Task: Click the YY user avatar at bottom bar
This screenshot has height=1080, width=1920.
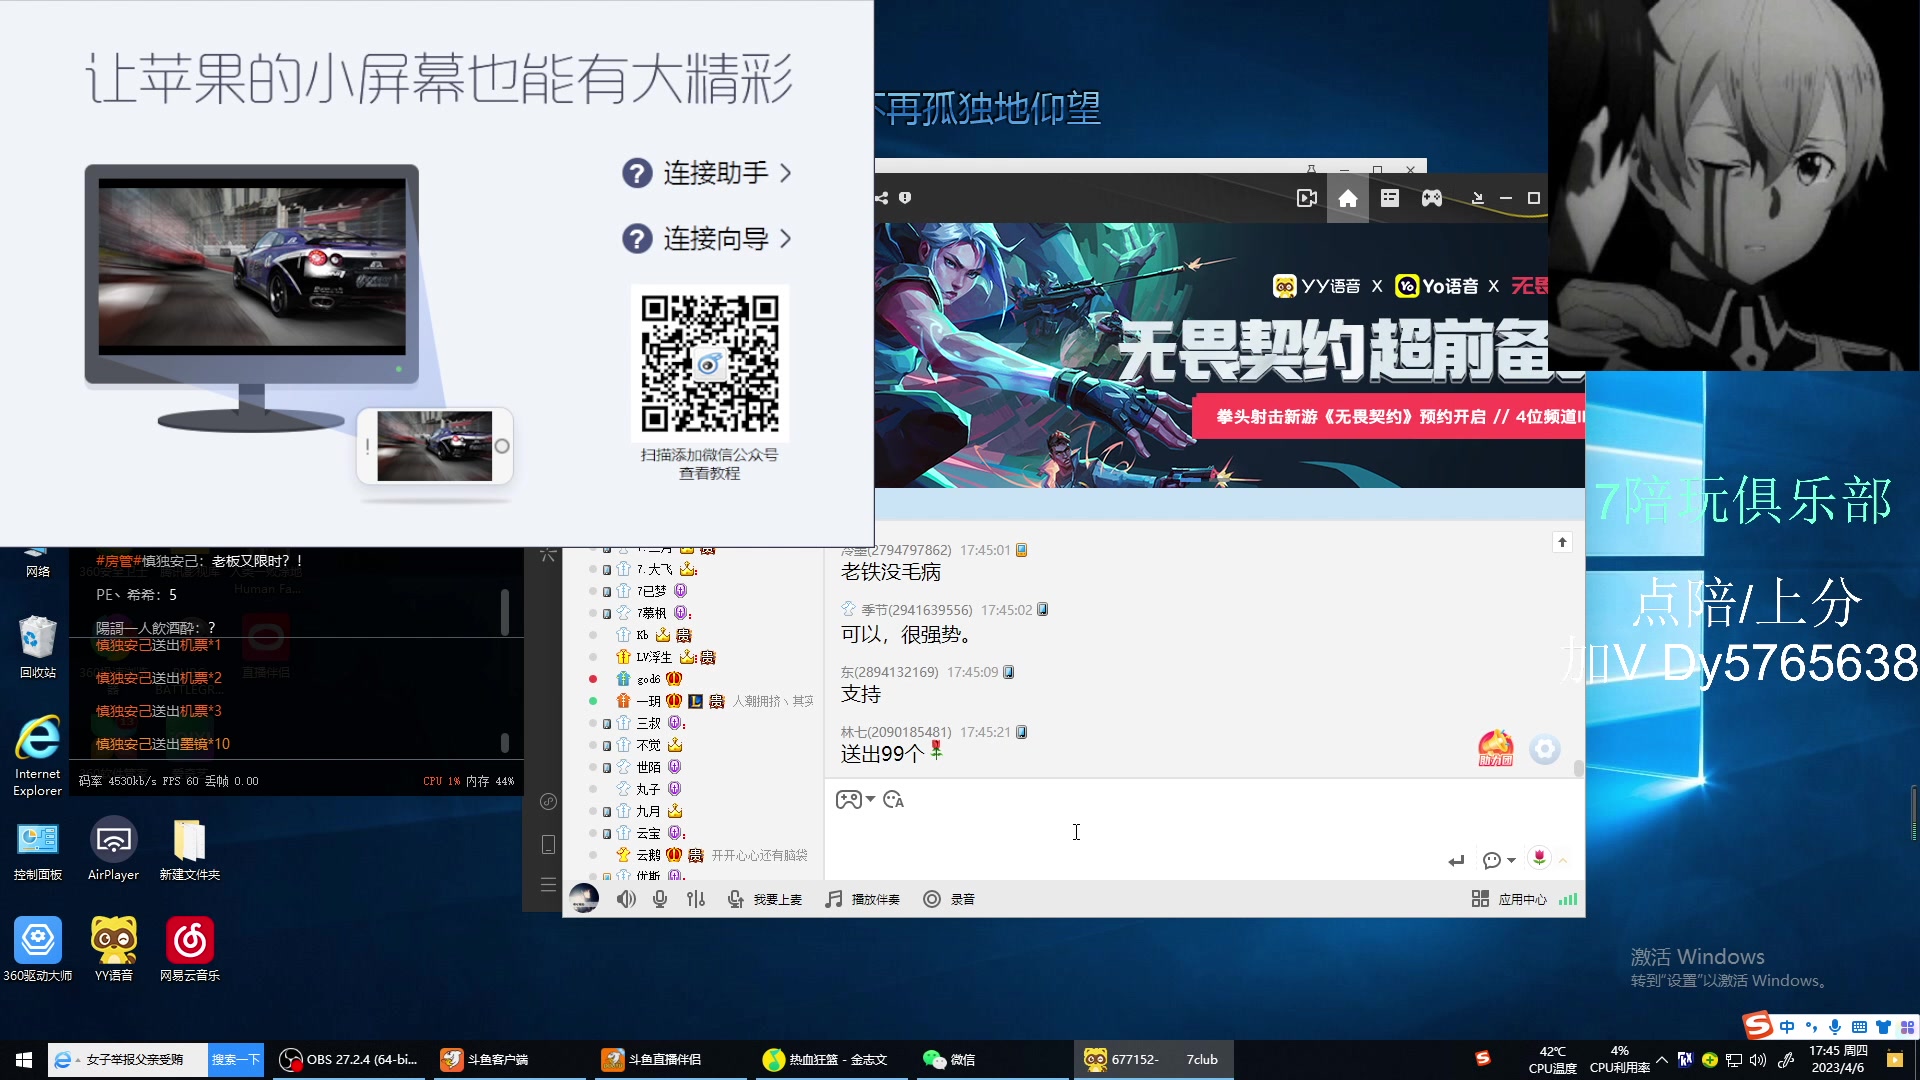Action: [x=584, y=898]
